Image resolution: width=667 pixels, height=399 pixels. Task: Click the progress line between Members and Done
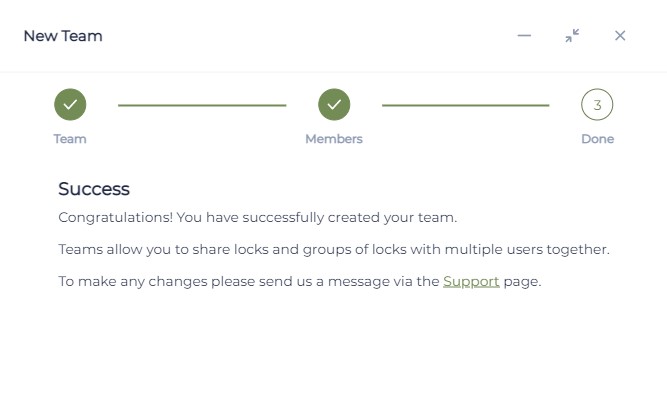pyautogui.click(x=466, y=105)
